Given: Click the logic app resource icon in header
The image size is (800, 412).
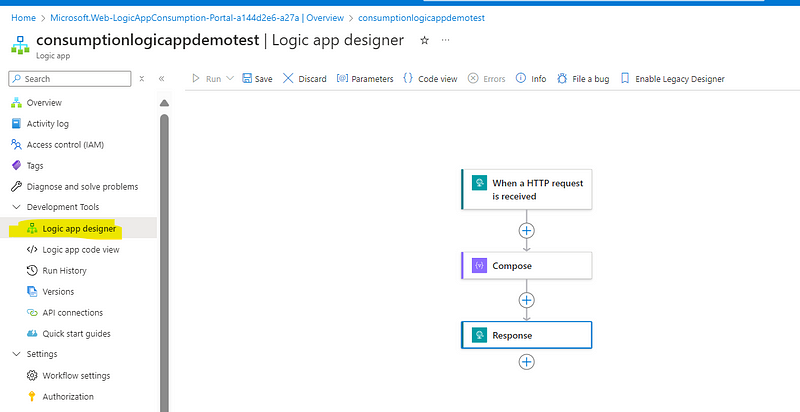Looking at the screenshot, I should 20,44.
